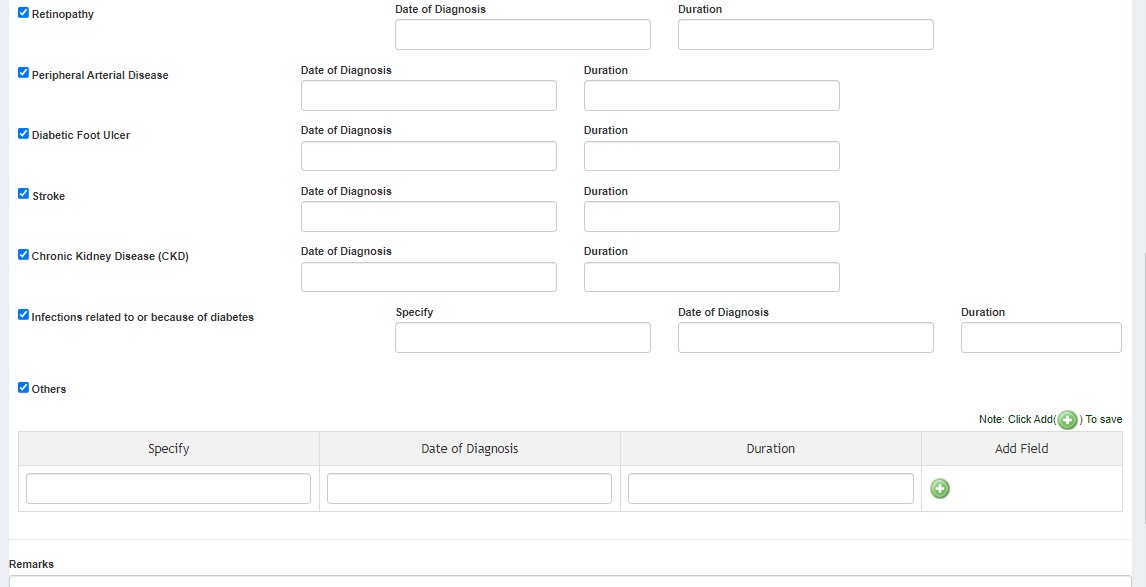This screenshot has width=1146, height=587.
Task: Toggle Infections related to diabetes checkbox
Action: click(x=23, y=315)
